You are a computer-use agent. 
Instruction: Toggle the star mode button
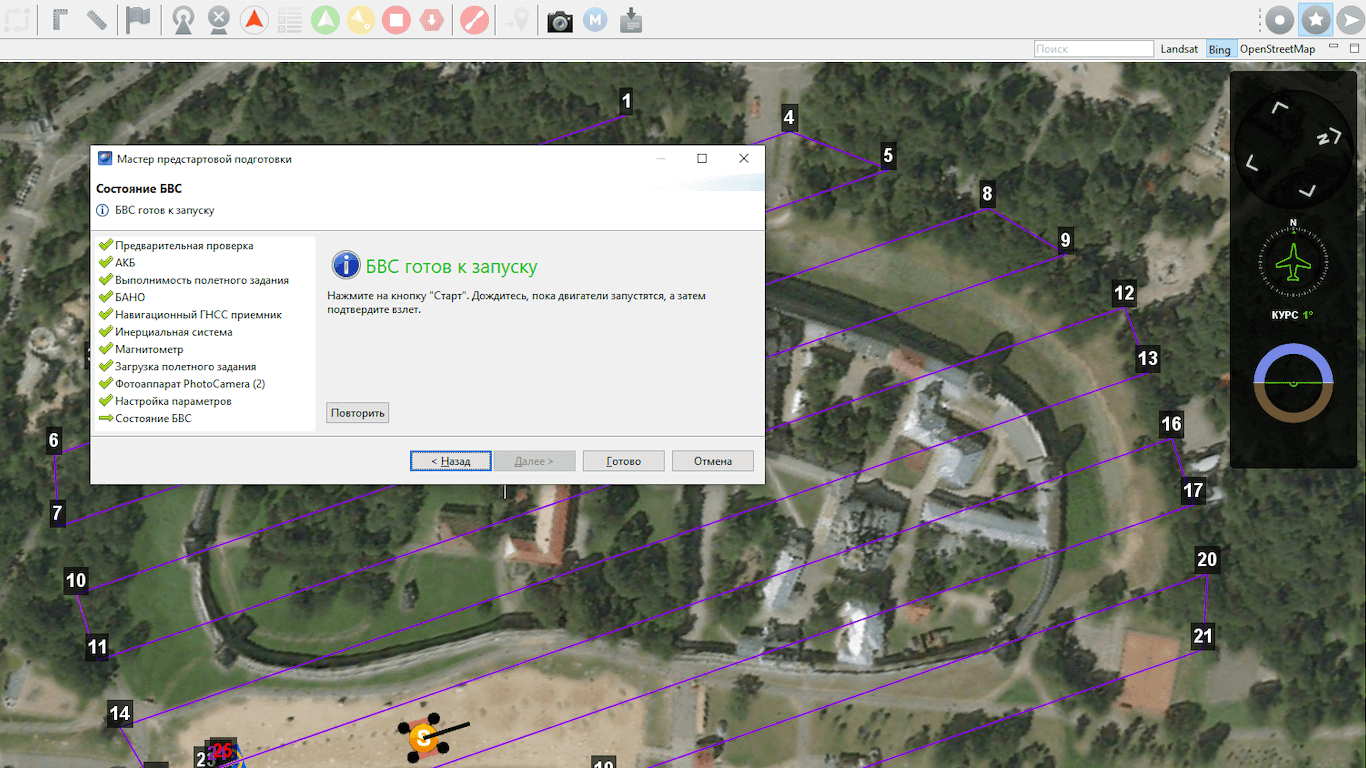[1316, 20]
